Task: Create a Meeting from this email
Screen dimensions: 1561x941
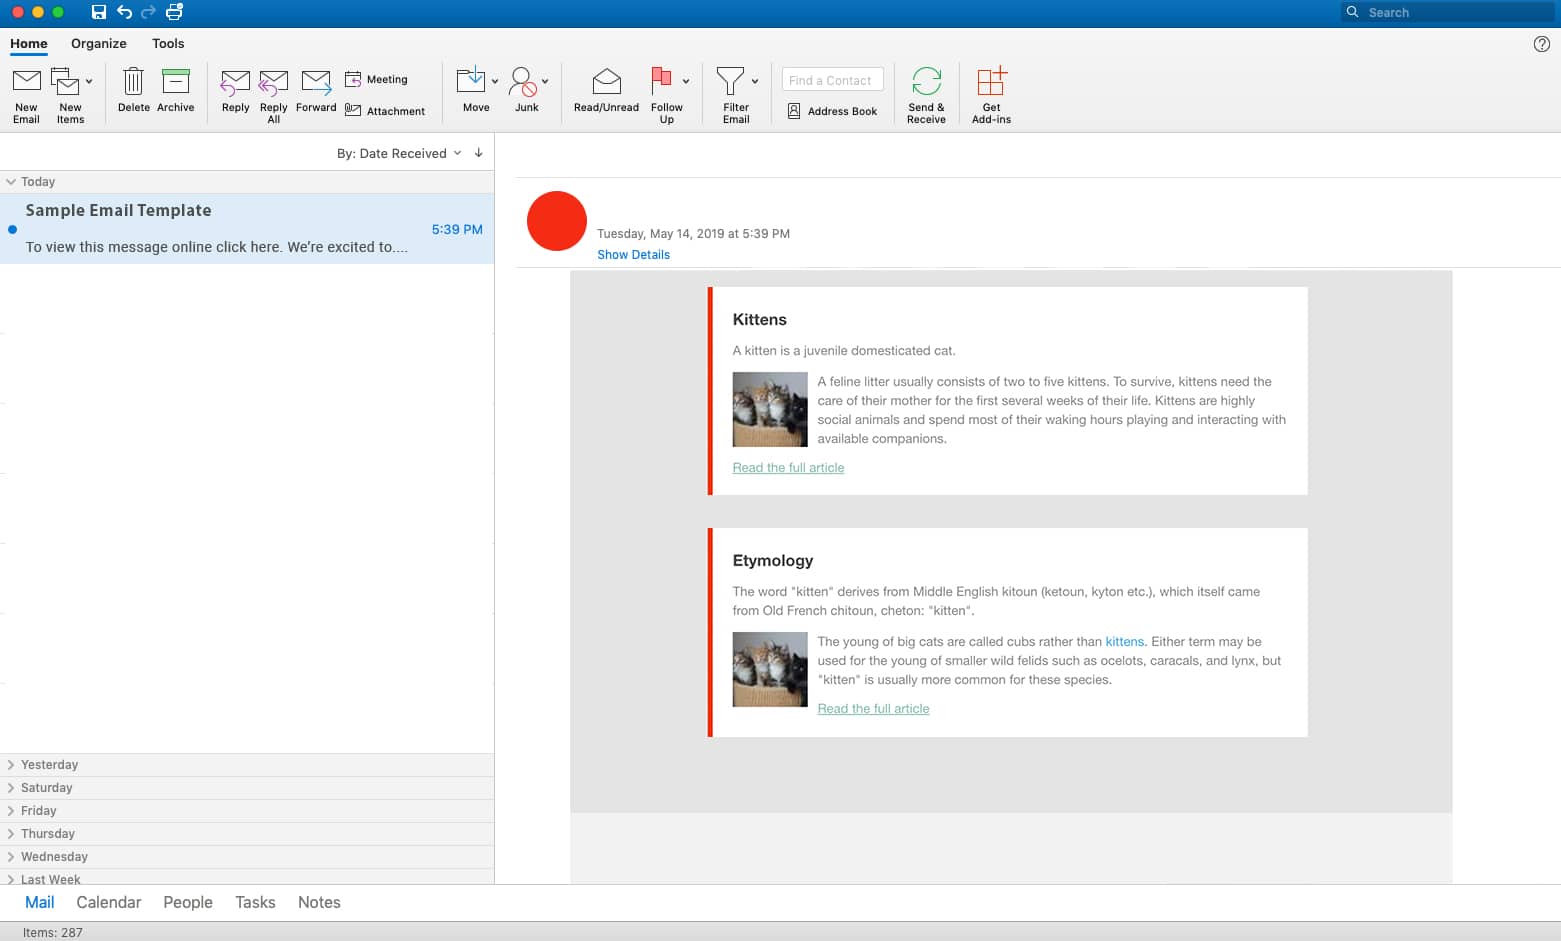Action: click(377, 79)
